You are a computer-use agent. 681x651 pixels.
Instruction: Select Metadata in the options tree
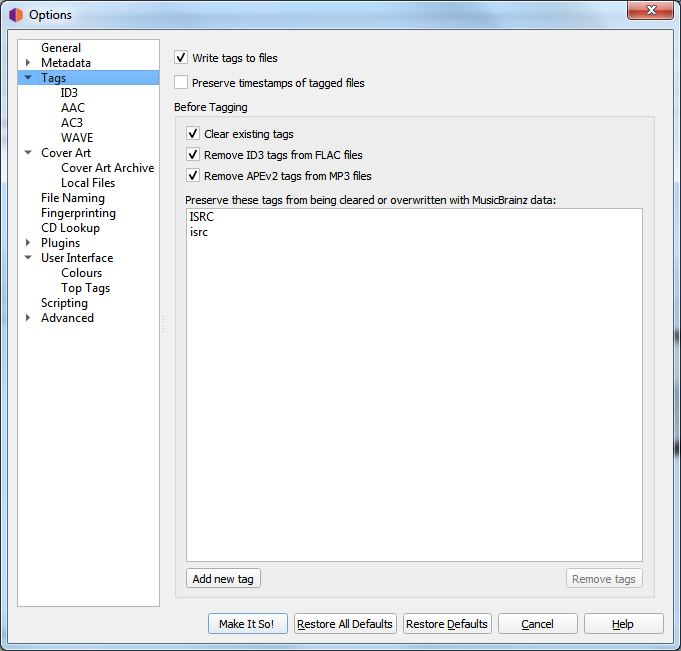click(x=66, y=63)
